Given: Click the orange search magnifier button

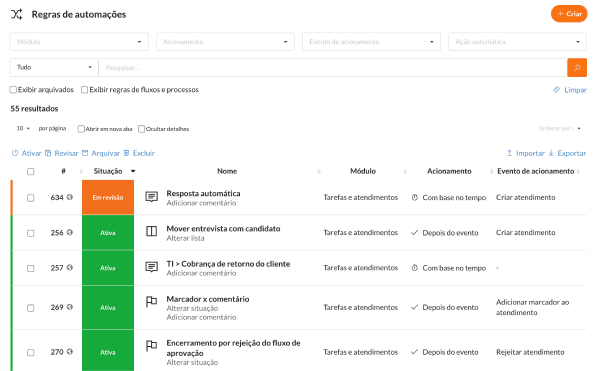Looking at the screenshot, I should coord(576,67).
